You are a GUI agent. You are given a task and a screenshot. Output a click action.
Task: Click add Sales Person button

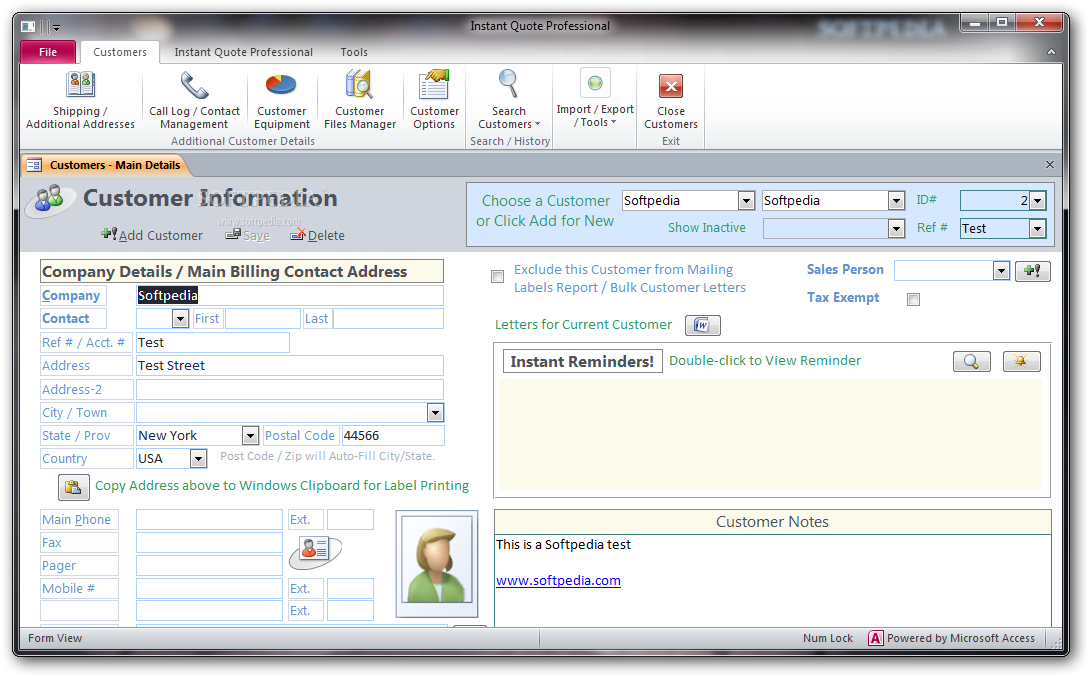point(1032,271)
